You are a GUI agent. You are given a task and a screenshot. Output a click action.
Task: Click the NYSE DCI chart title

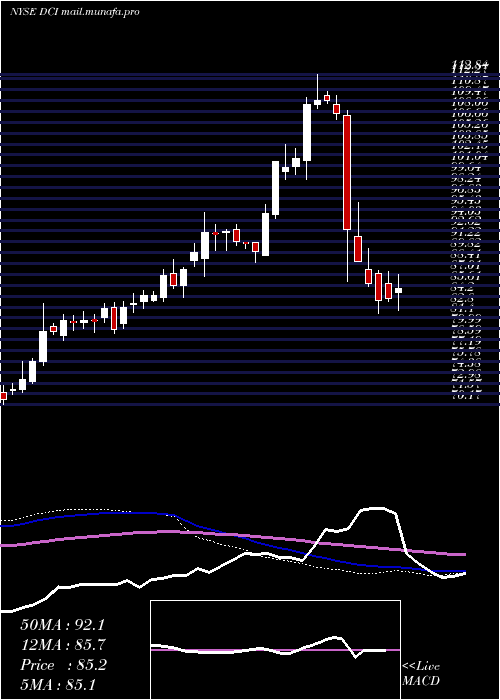74,12
